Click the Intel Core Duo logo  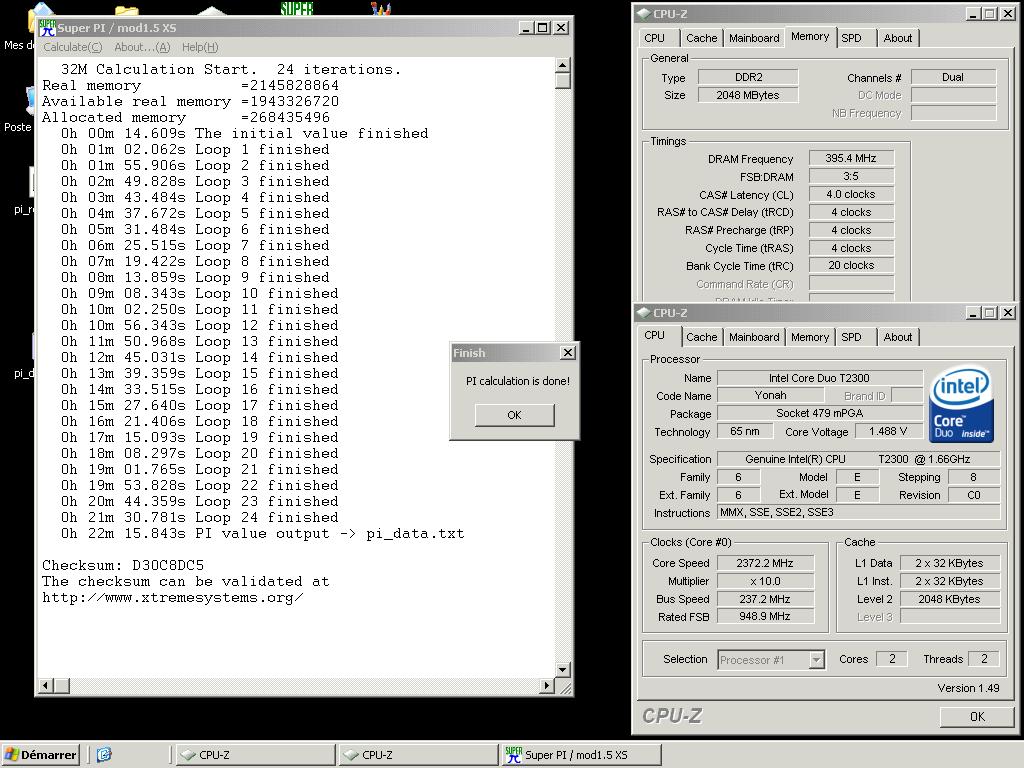point(961,404)
